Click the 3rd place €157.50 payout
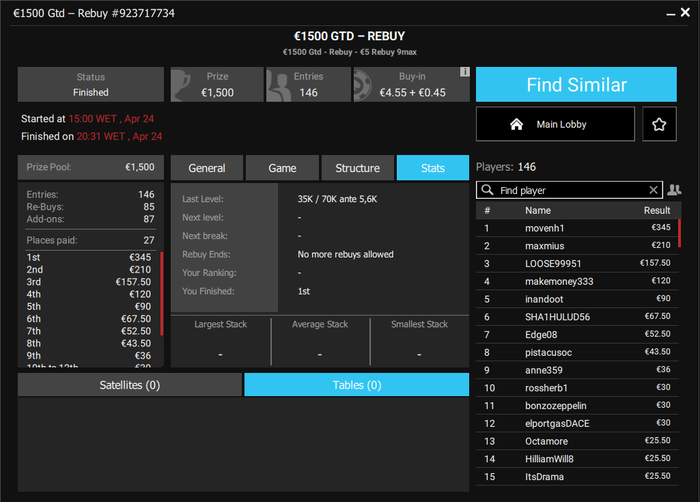Screen dimensions: 700x502 pyautogui.click(x=89, y=282)
